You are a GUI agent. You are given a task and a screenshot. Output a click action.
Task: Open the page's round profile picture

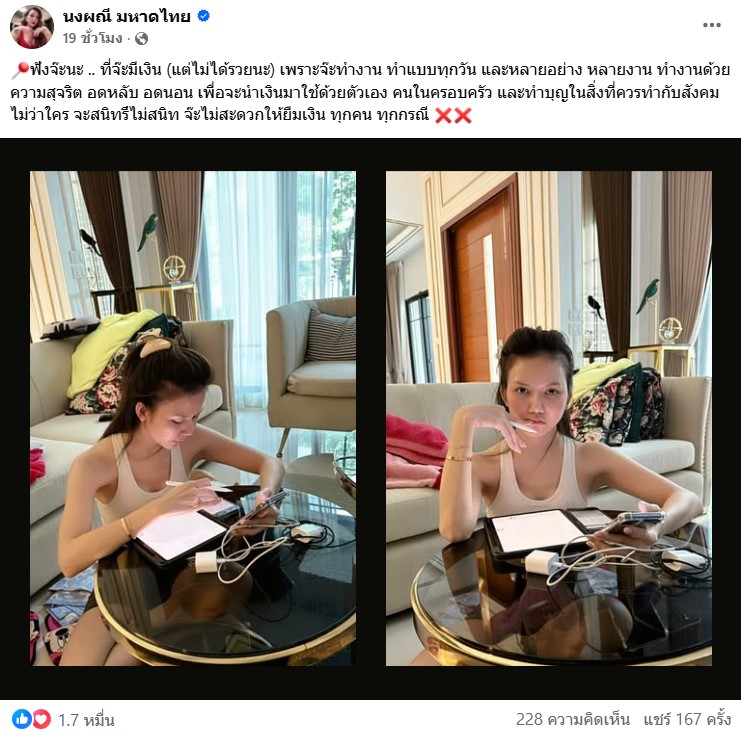(x=32, y=27)
